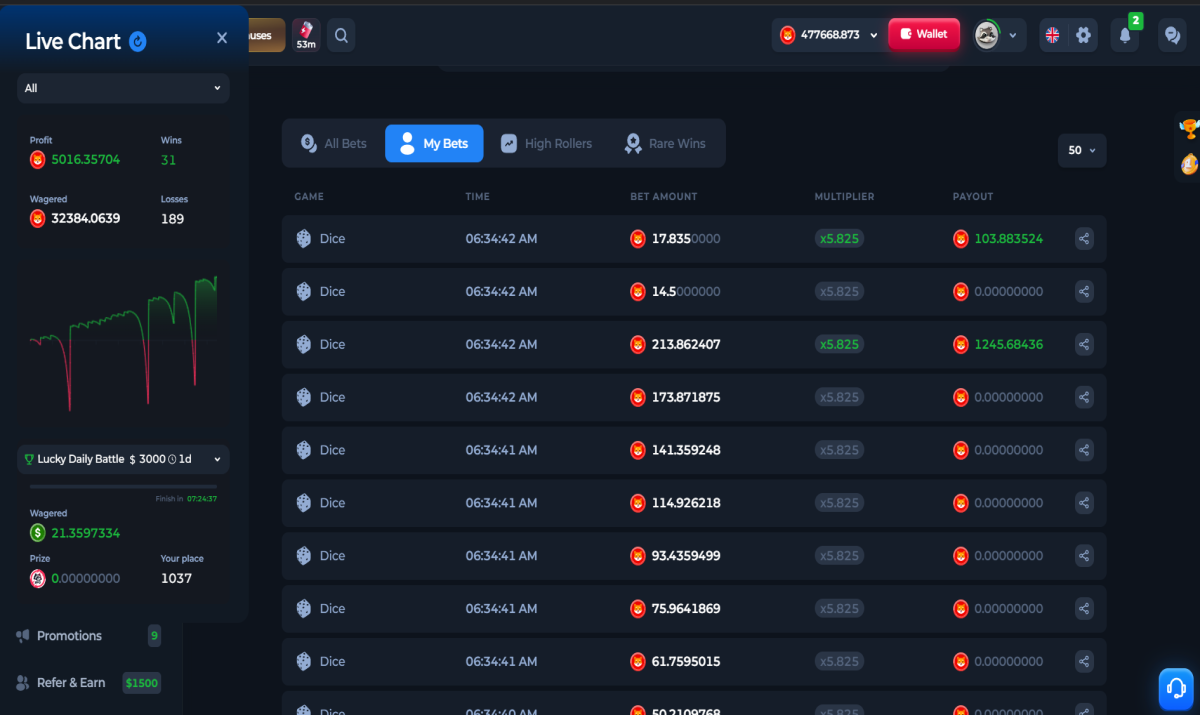Expand the All filter dropdown

pyautogui.click(x=123, y=88)
